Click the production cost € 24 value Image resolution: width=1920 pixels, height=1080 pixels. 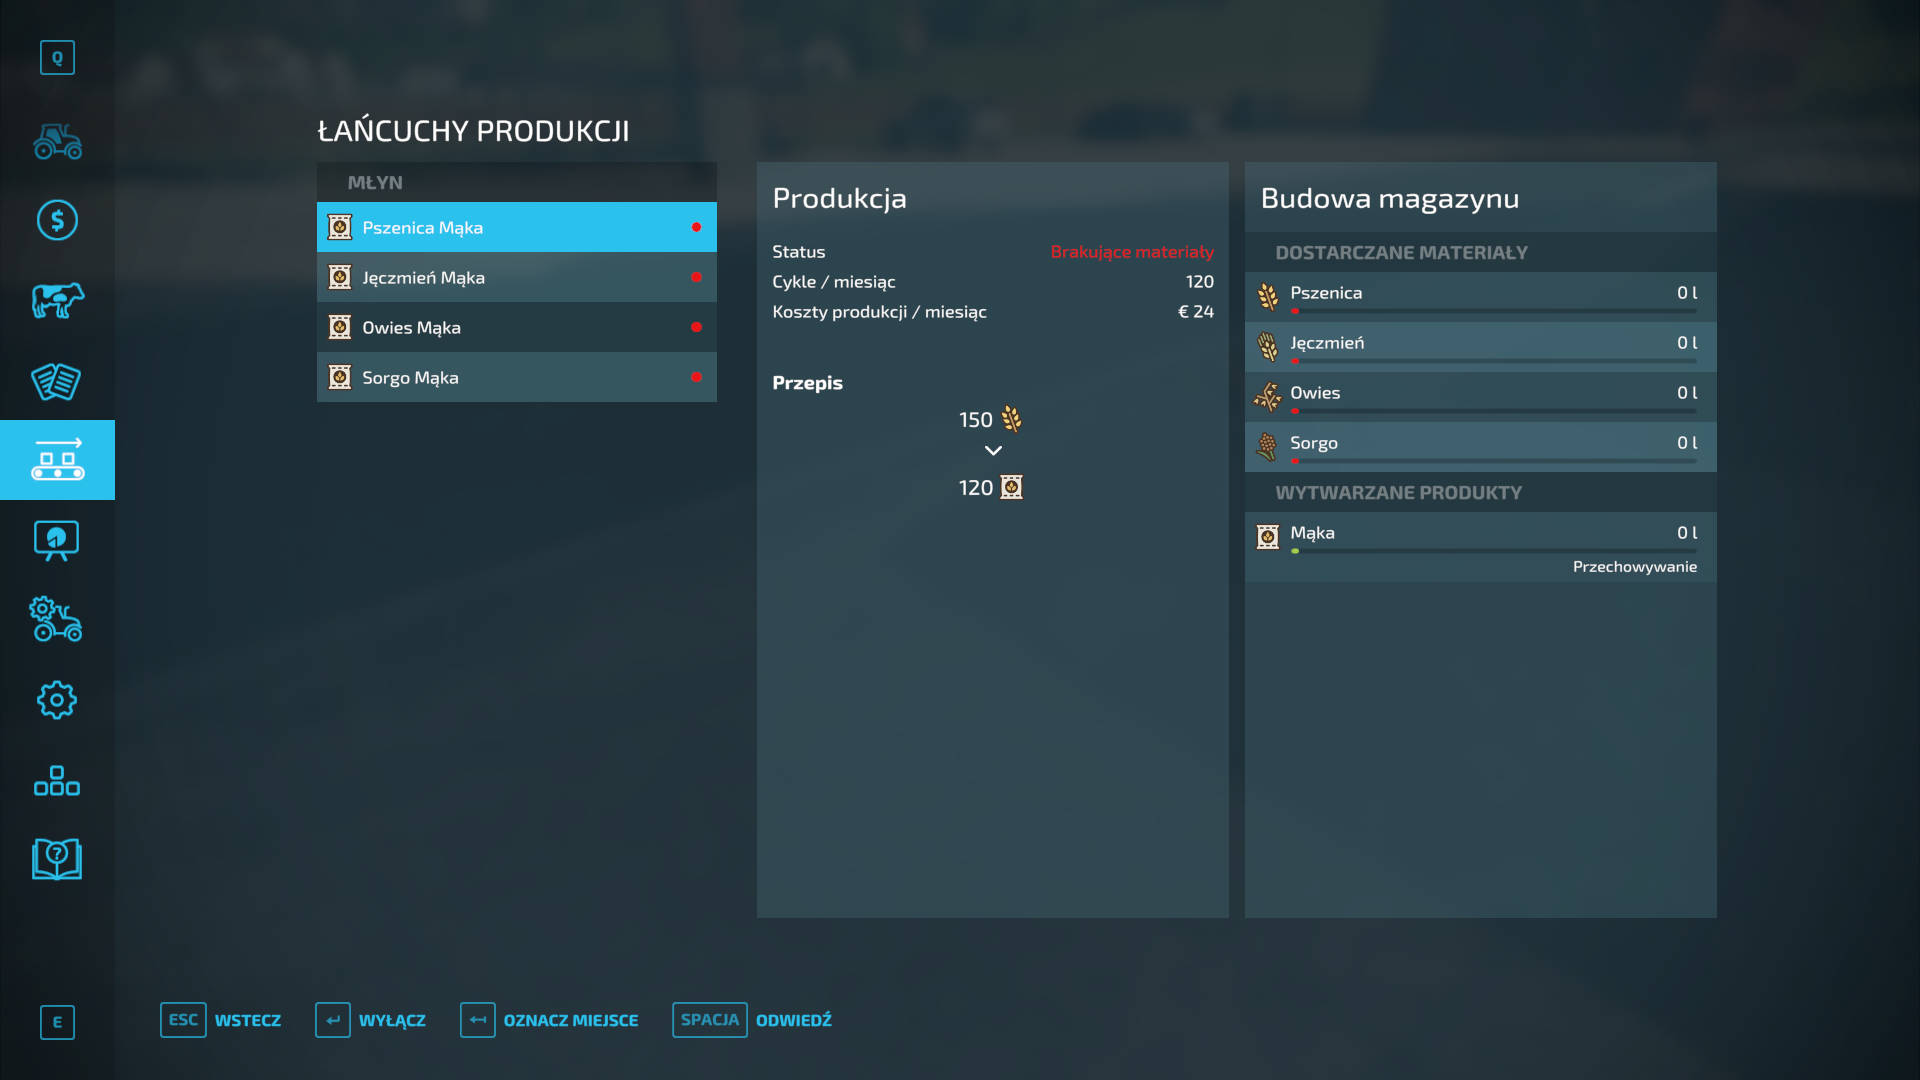1195,312
